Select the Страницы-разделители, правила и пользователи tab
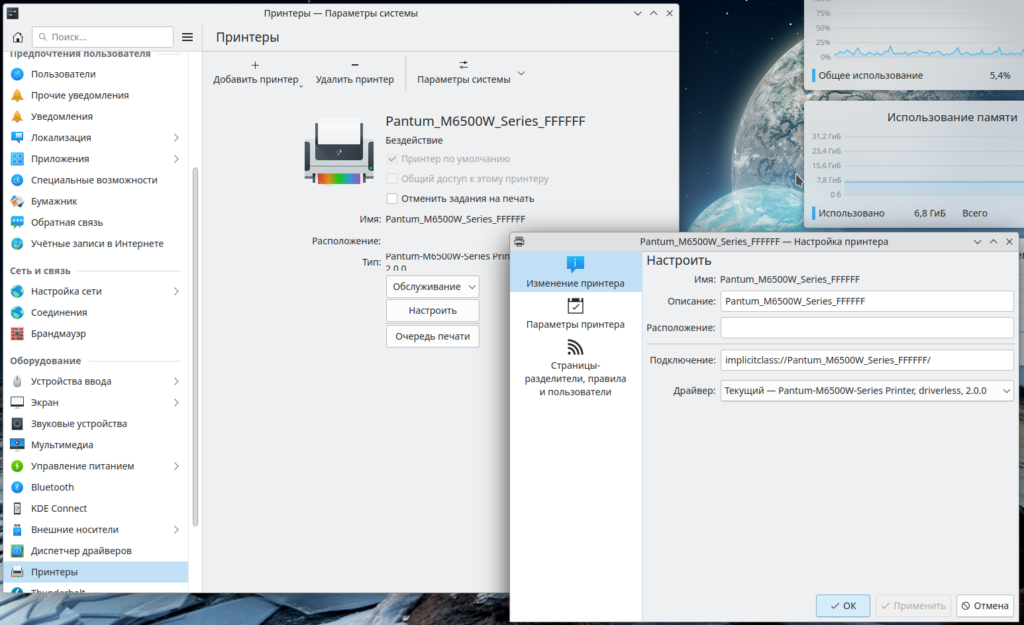 (575, 368)
